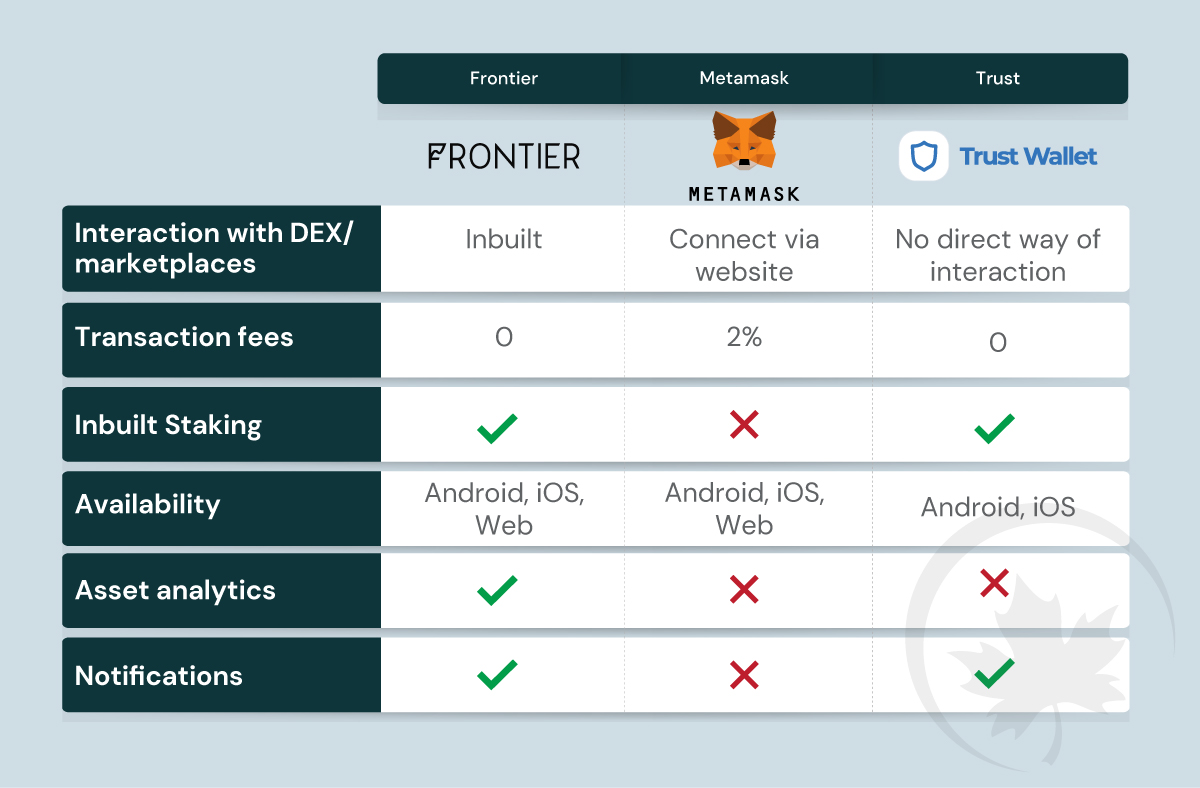The height and width of the screenshot is (788, 1200).
Task: Select the Frontier column header
Action: click(x=503, y=78)
